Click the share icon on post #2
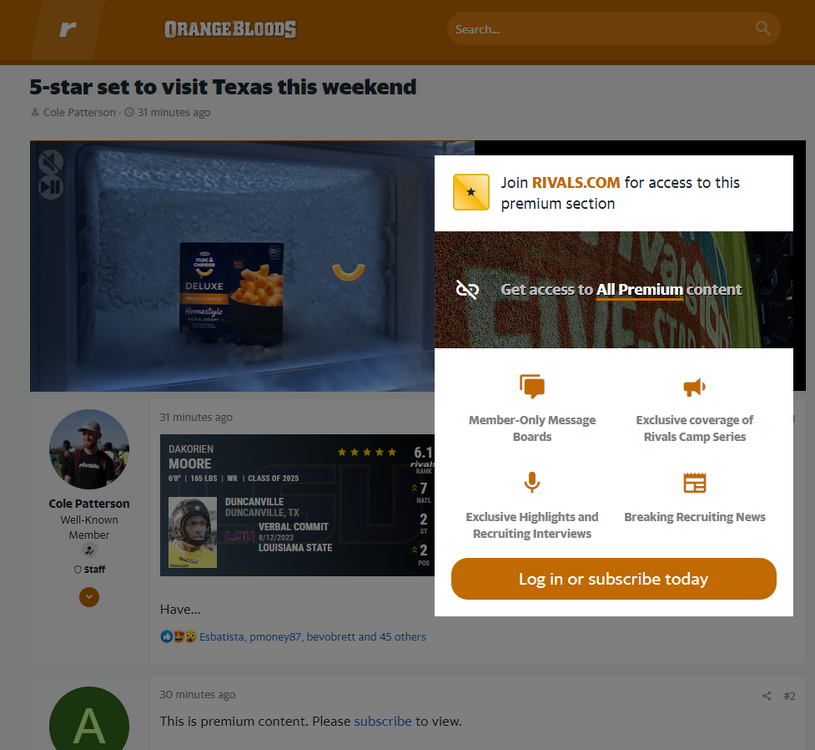815x750 pixels. point(767,696)
